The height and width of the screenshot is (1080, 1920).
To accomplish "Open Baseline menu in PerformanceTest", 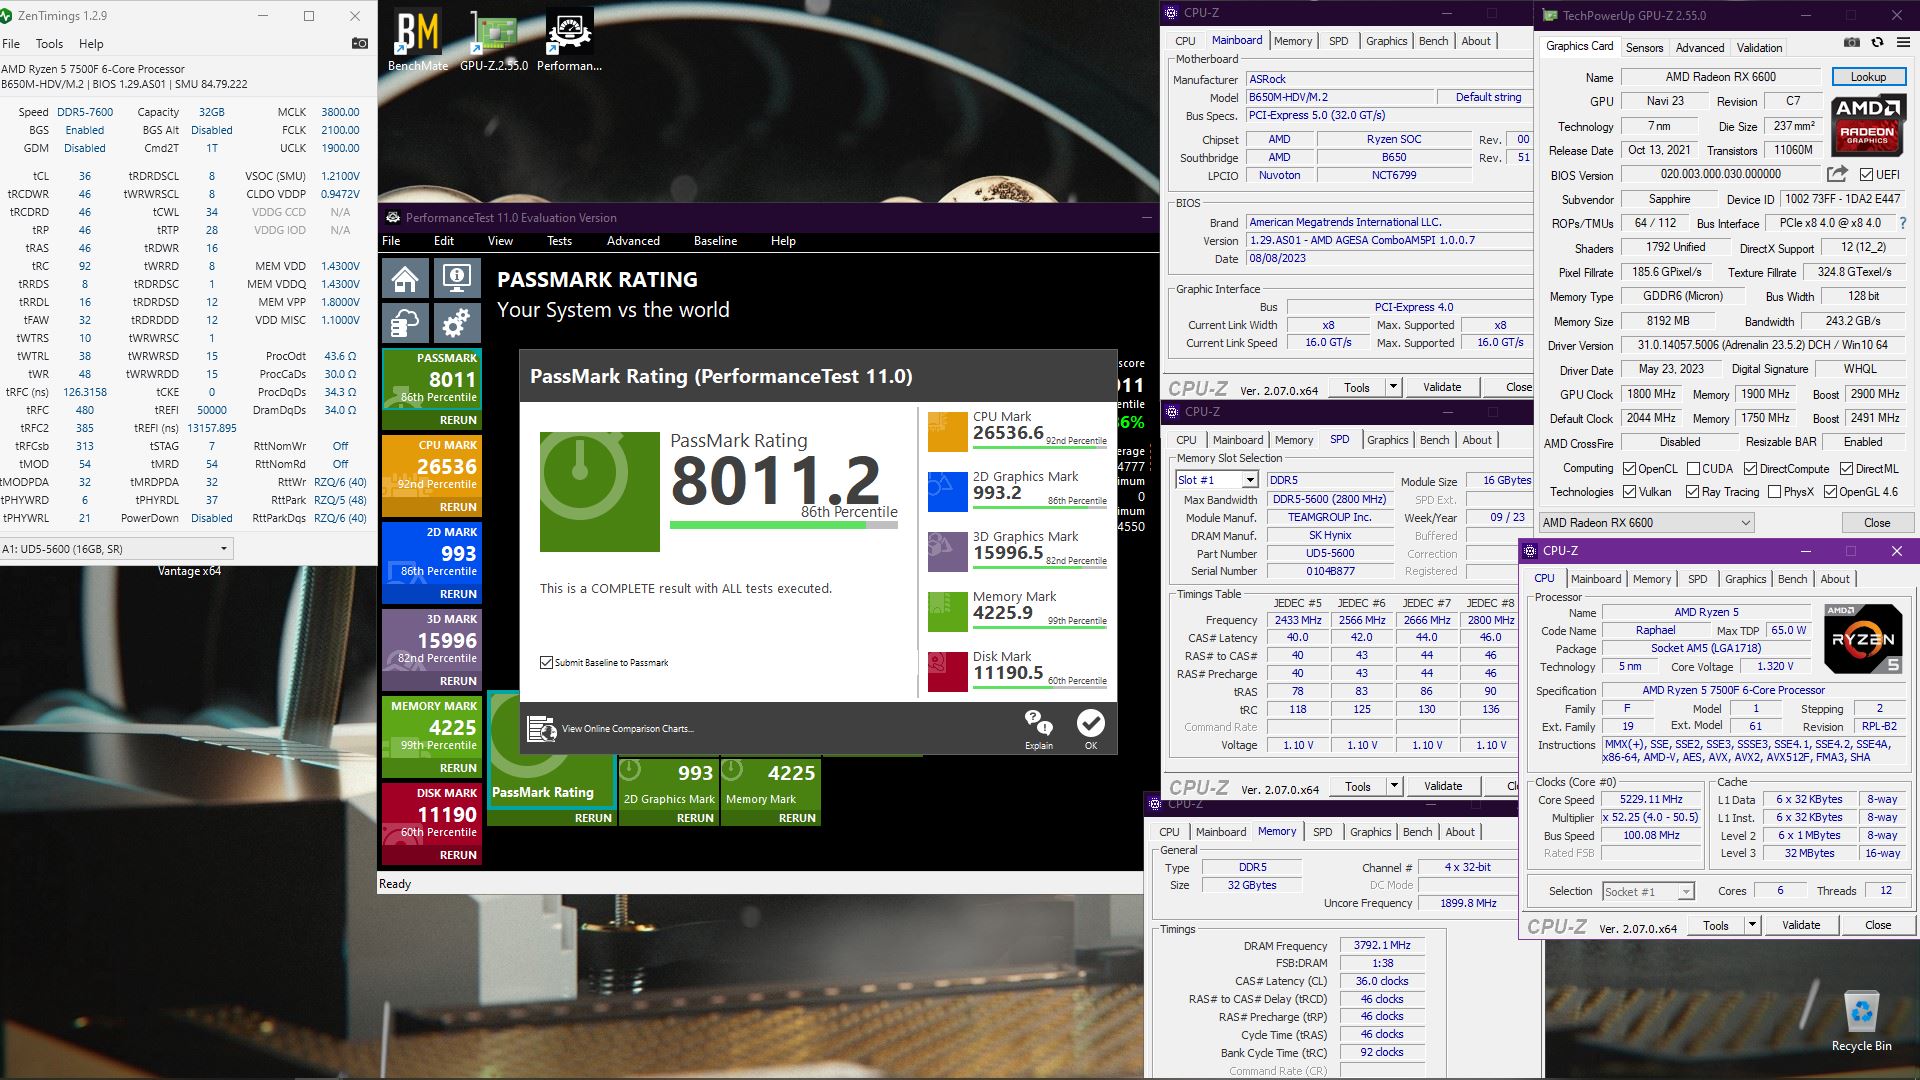I will pos(715,241).
